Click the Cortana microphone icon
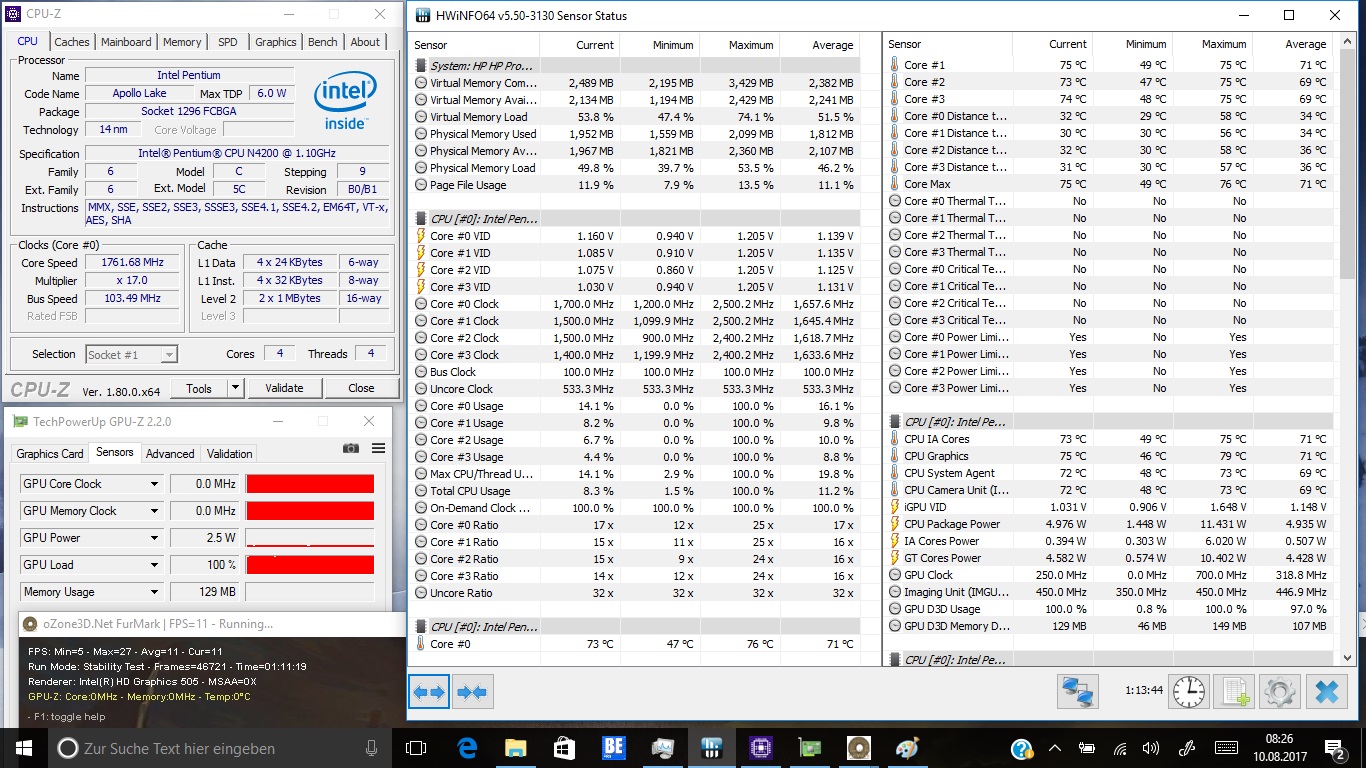 pos(371,748)
